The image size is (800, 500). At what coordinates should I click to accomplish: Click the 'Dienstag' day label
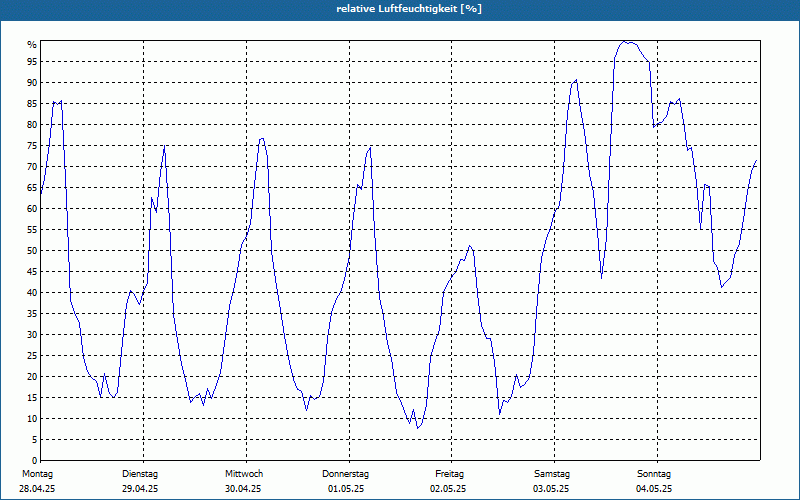coord(140,474)
